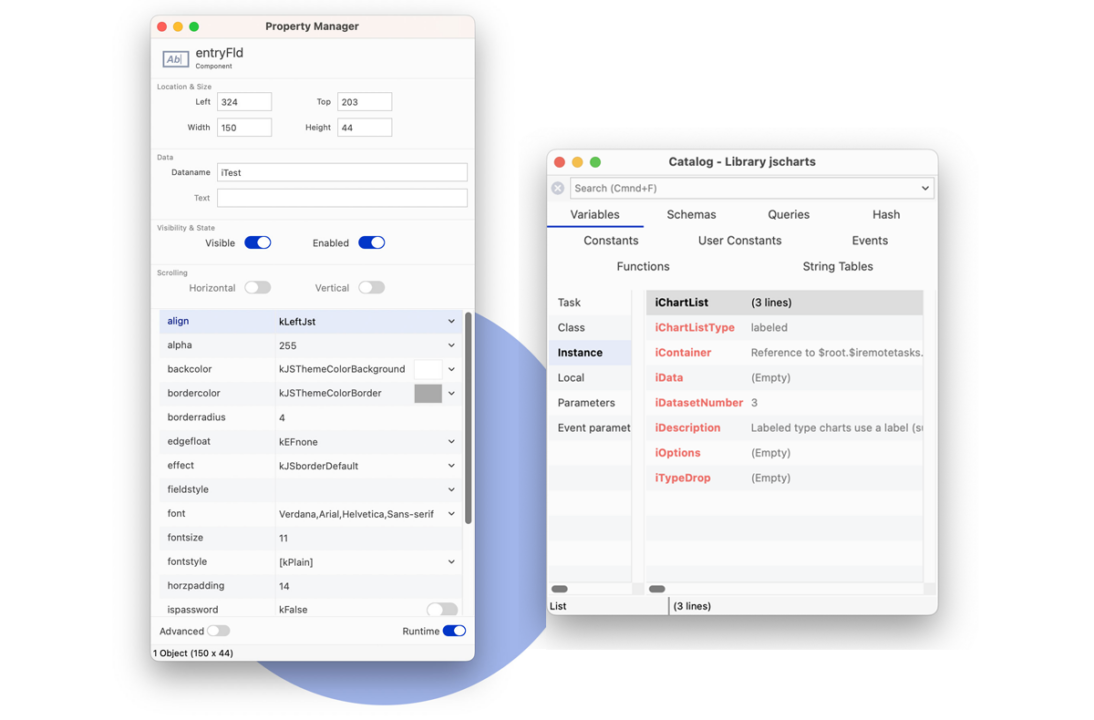Open the effect property dropdown
1094x720 pixels.
451,465
